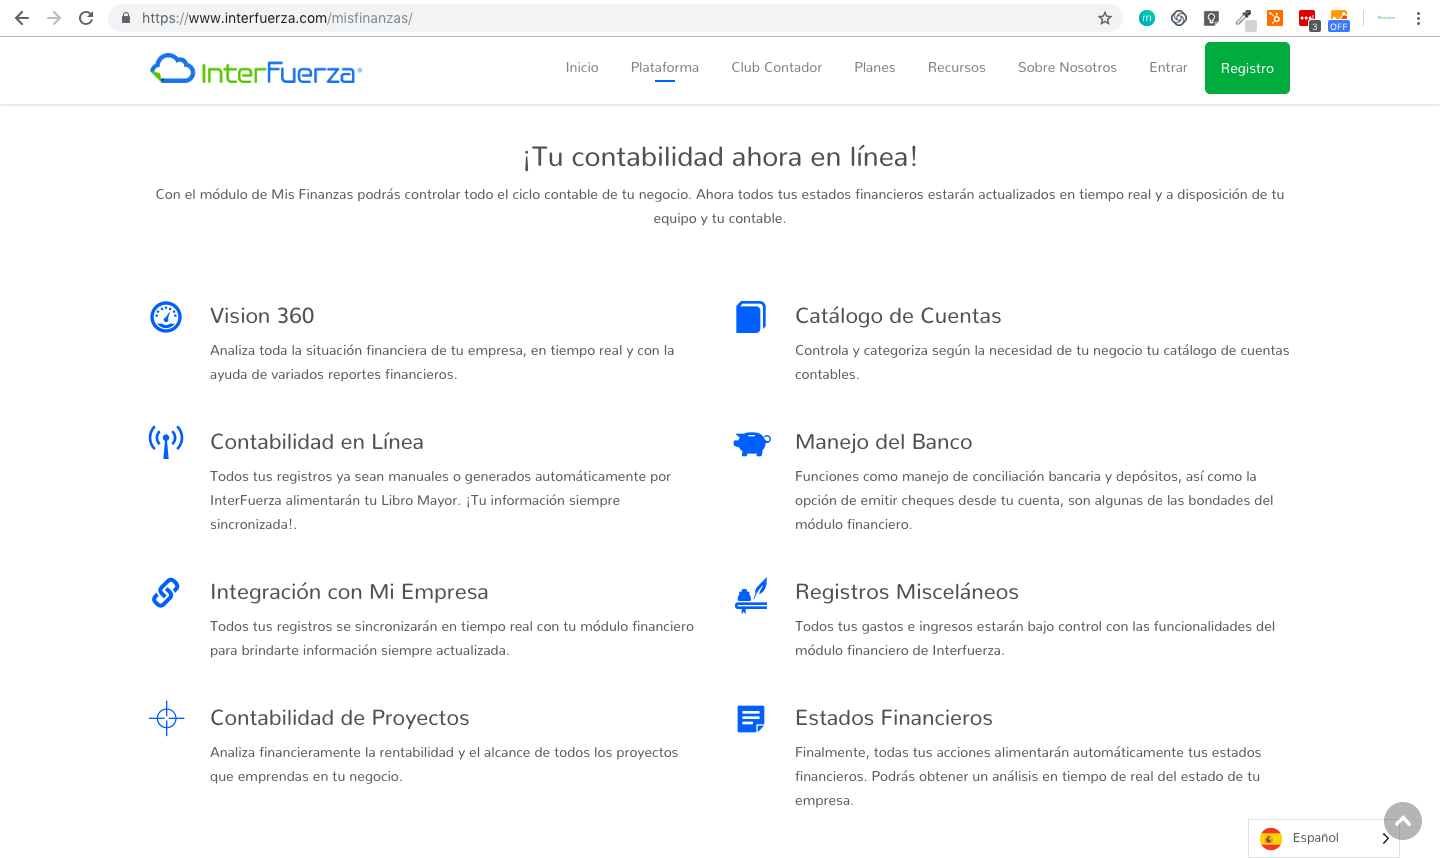The height and width of the screenshot is (858, 1440).
Task: Open the red LastPass extension icon
Action: click(1308, 19)
